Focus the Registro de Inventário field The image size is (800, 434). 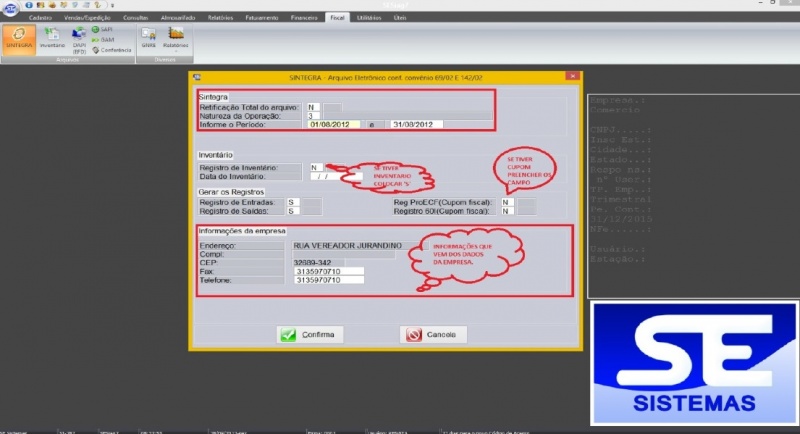[x=315, y=167]
